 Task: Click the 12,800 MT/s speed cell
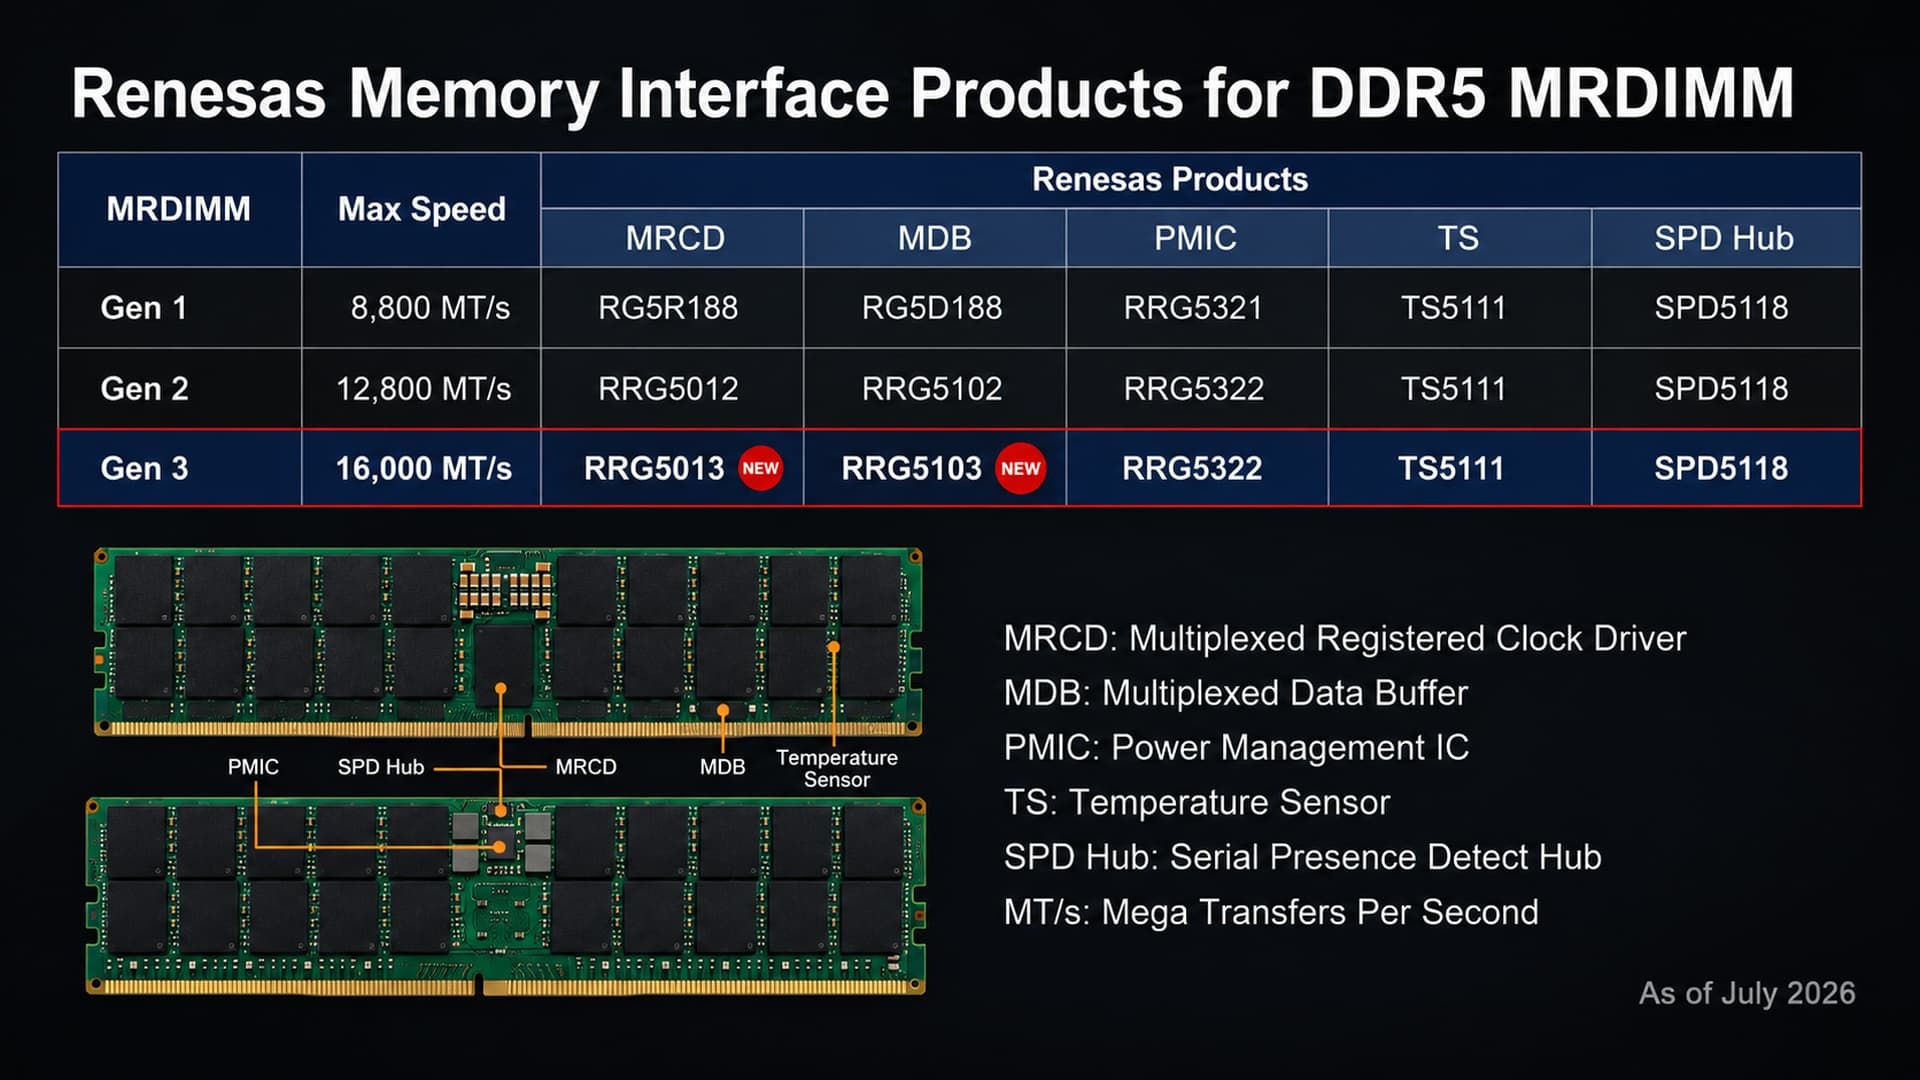point(423,389)
